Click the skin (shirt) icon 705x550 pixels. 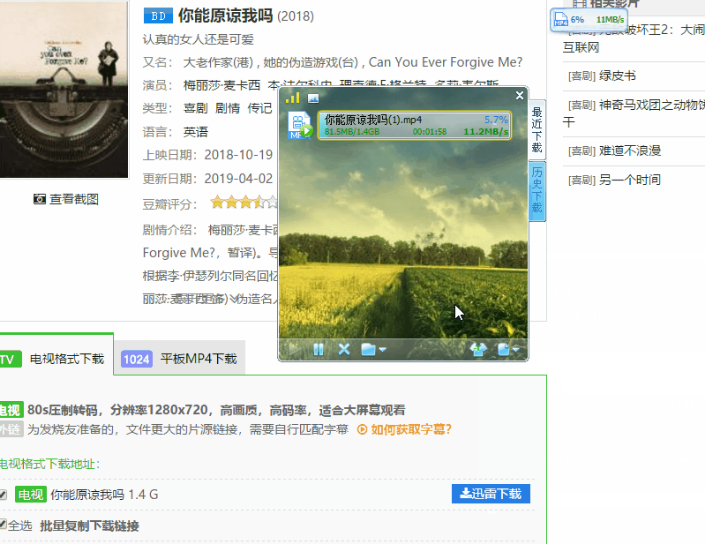pyautogui.click(x=478, y=349)
